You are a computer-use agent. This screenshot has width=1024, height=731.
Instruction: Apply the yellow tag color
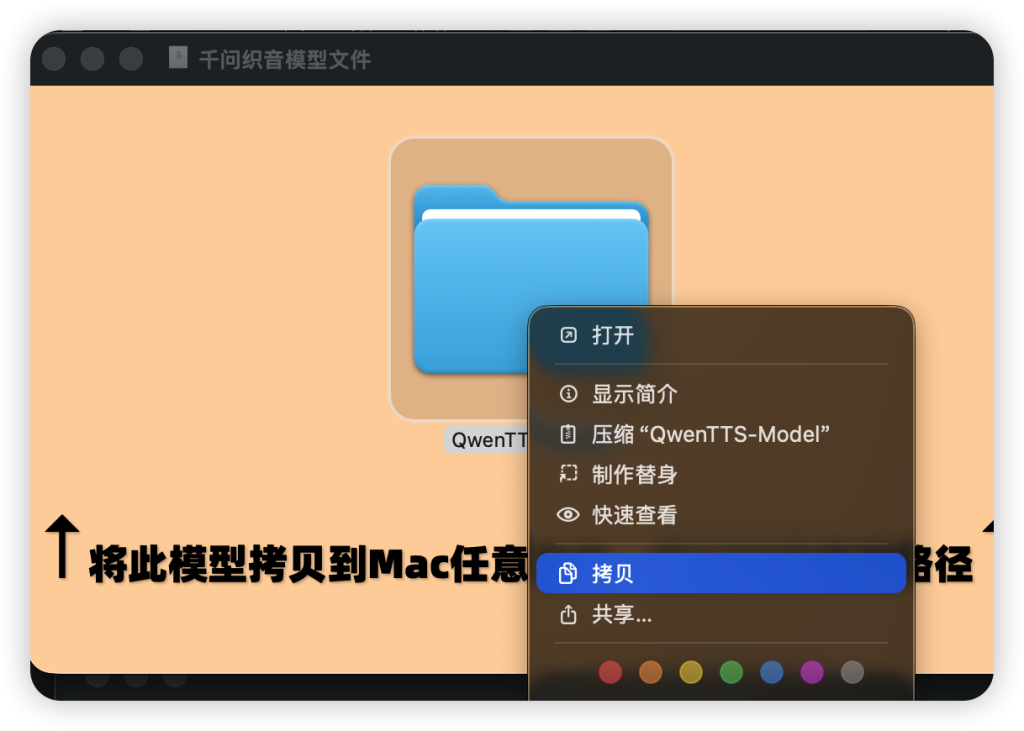coord(691,672)
